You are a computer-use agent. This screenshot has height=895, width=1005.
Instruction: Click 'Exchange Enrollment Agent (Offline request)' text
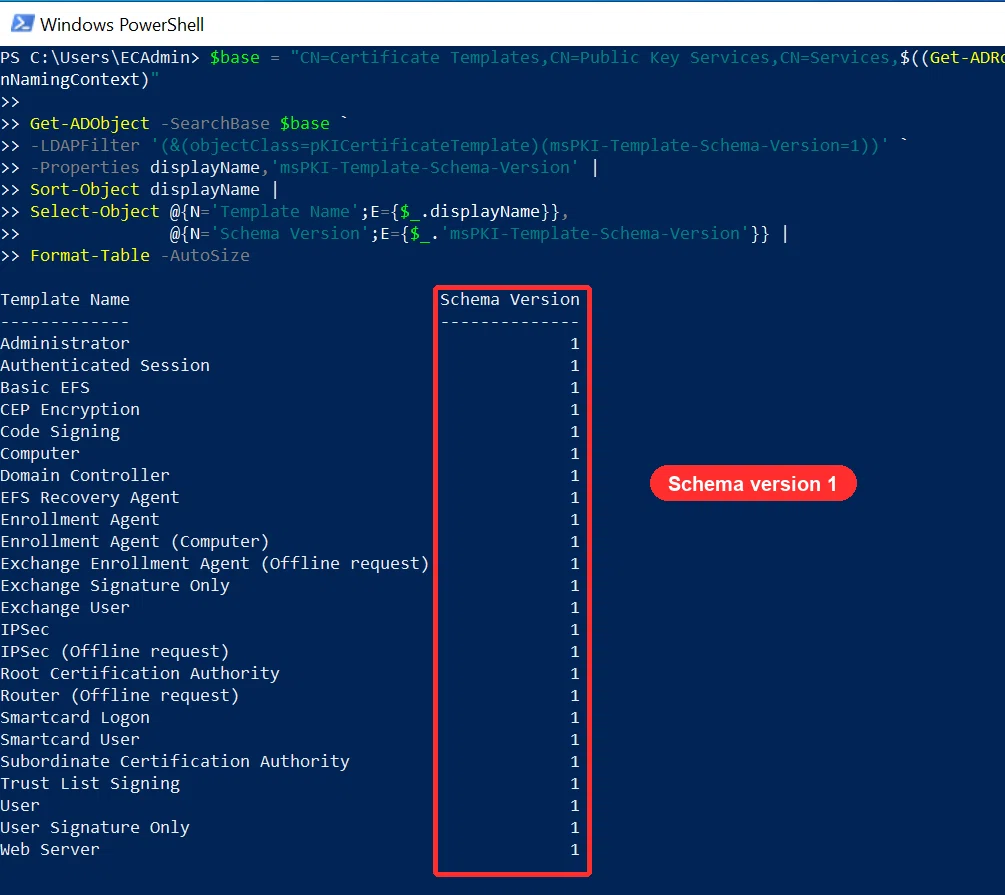coord(215,564)
